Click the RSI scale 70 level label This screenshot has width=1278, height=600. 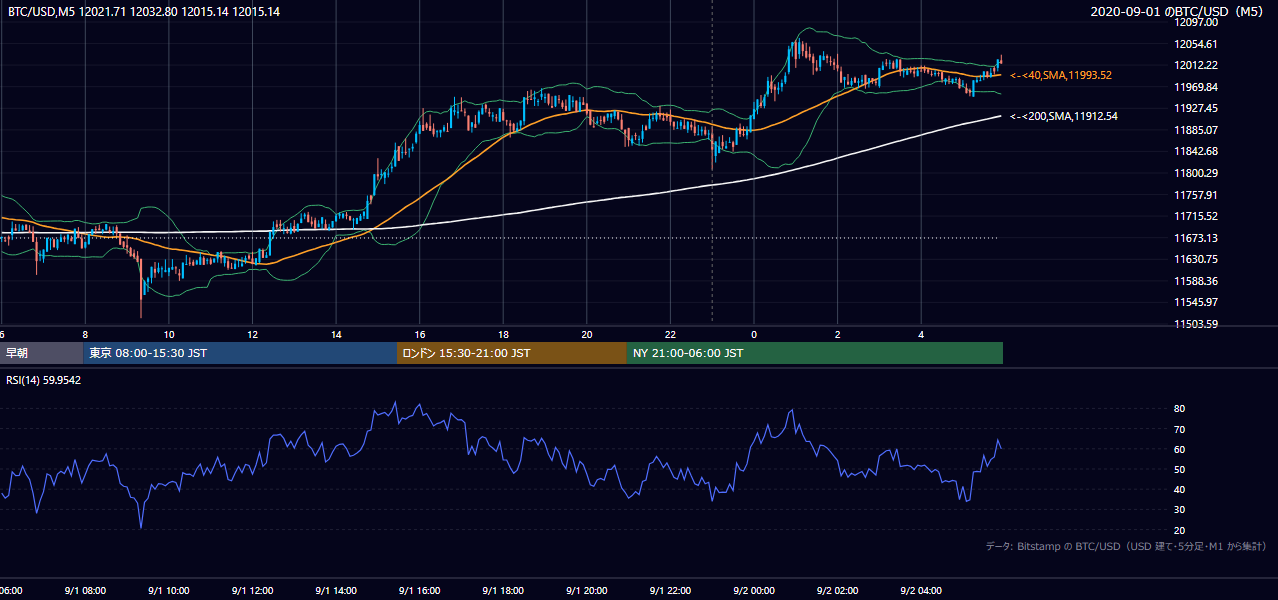1179,429
